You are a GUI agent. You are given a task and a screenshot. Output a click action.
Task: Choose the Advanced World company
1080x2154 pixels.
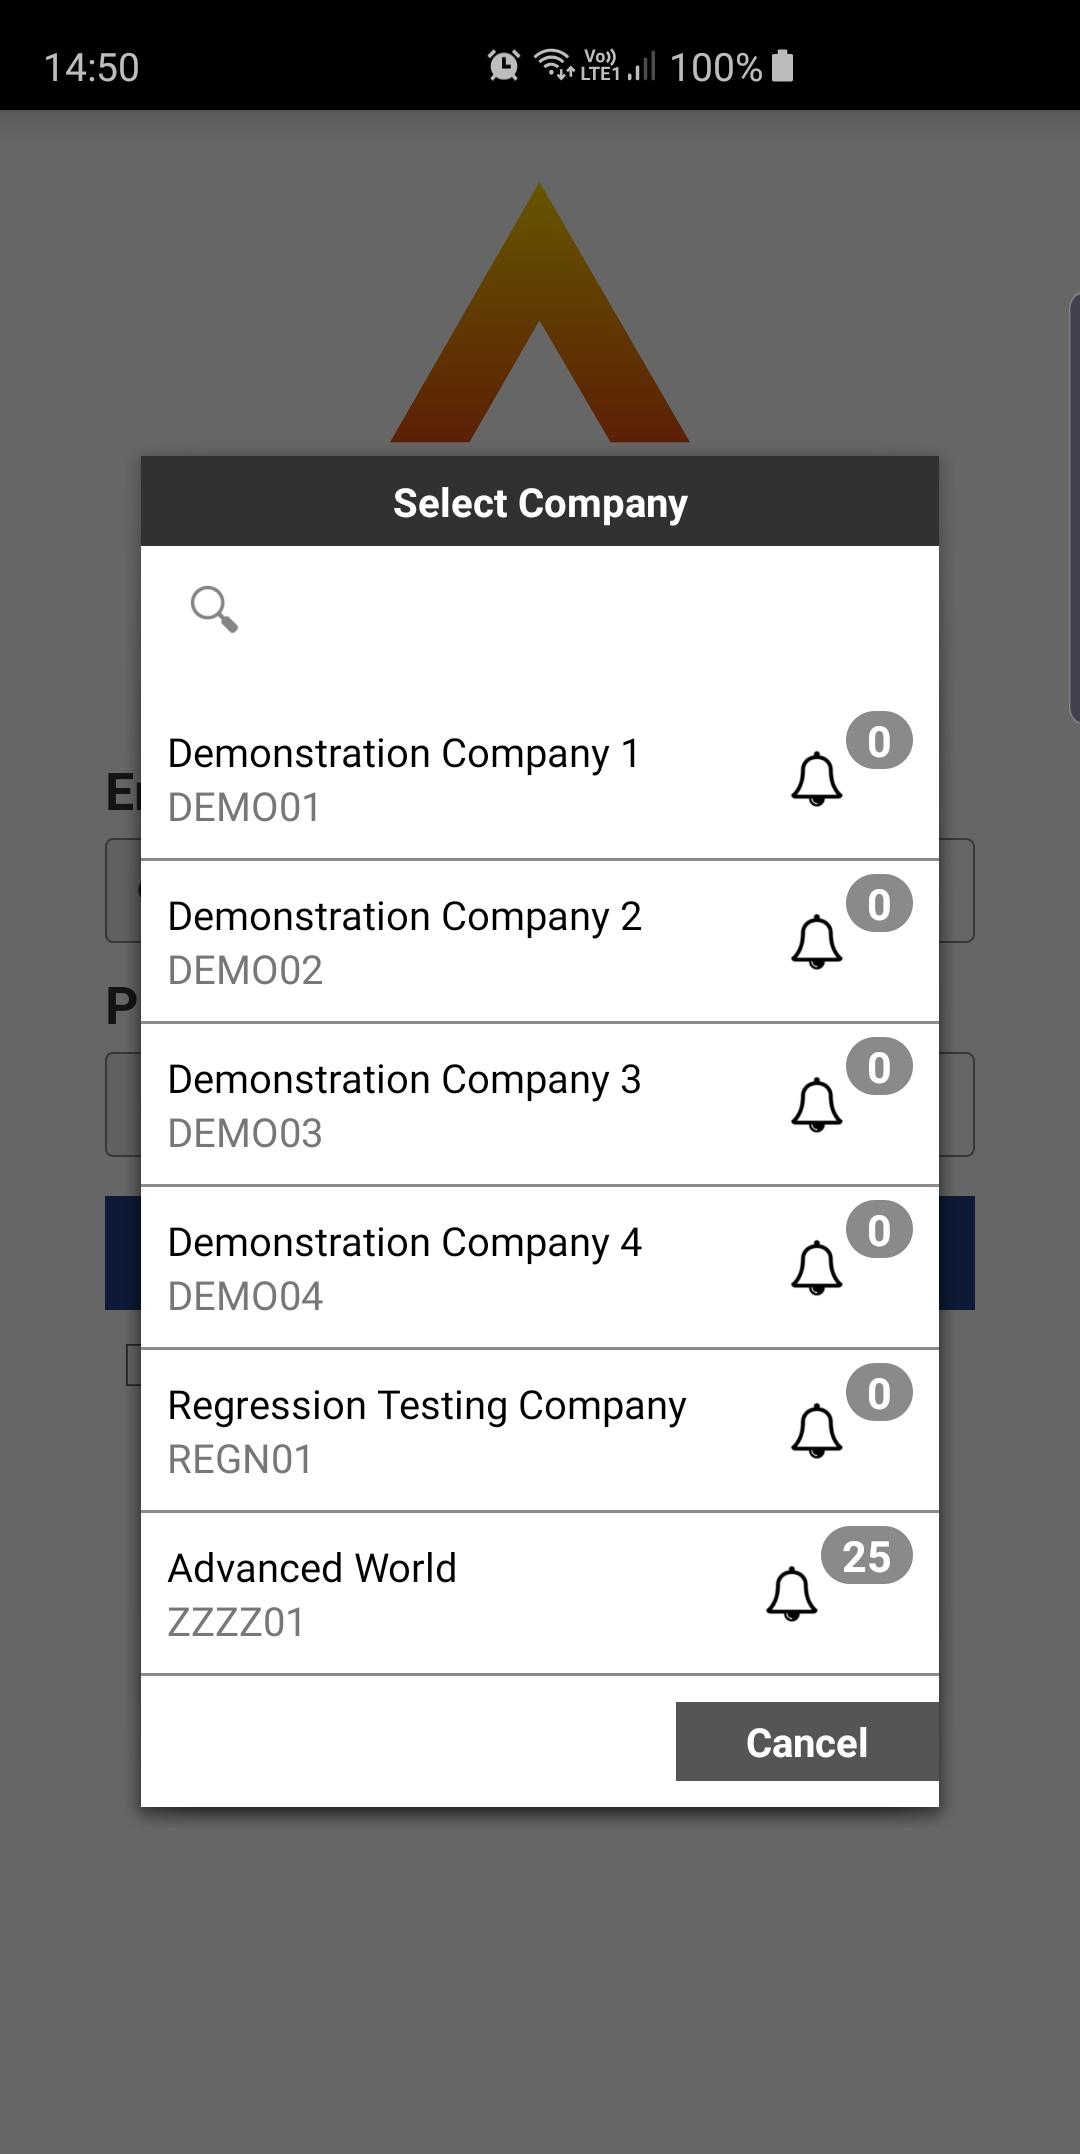[x=312, y=1594]
